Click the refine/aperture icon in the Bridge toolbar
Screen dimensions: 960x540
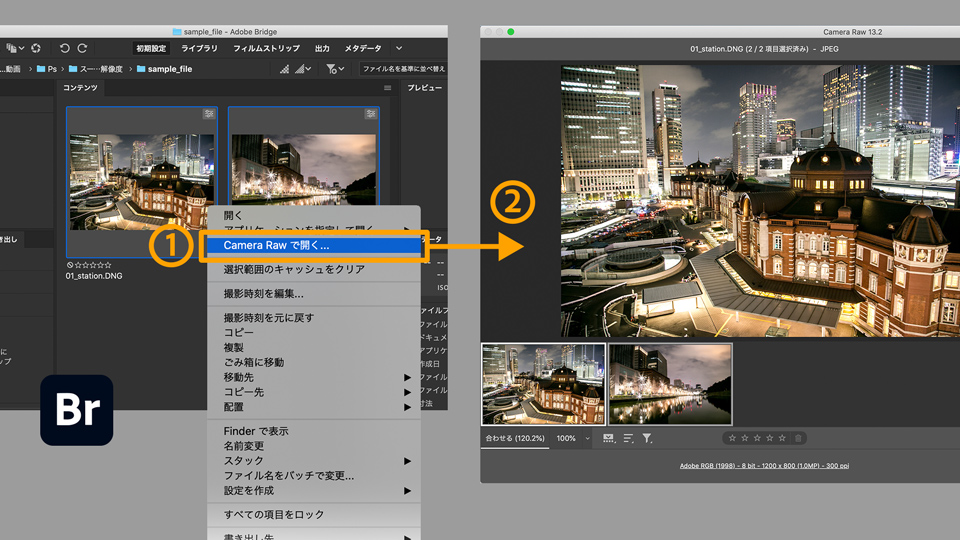tap(36, 48)
